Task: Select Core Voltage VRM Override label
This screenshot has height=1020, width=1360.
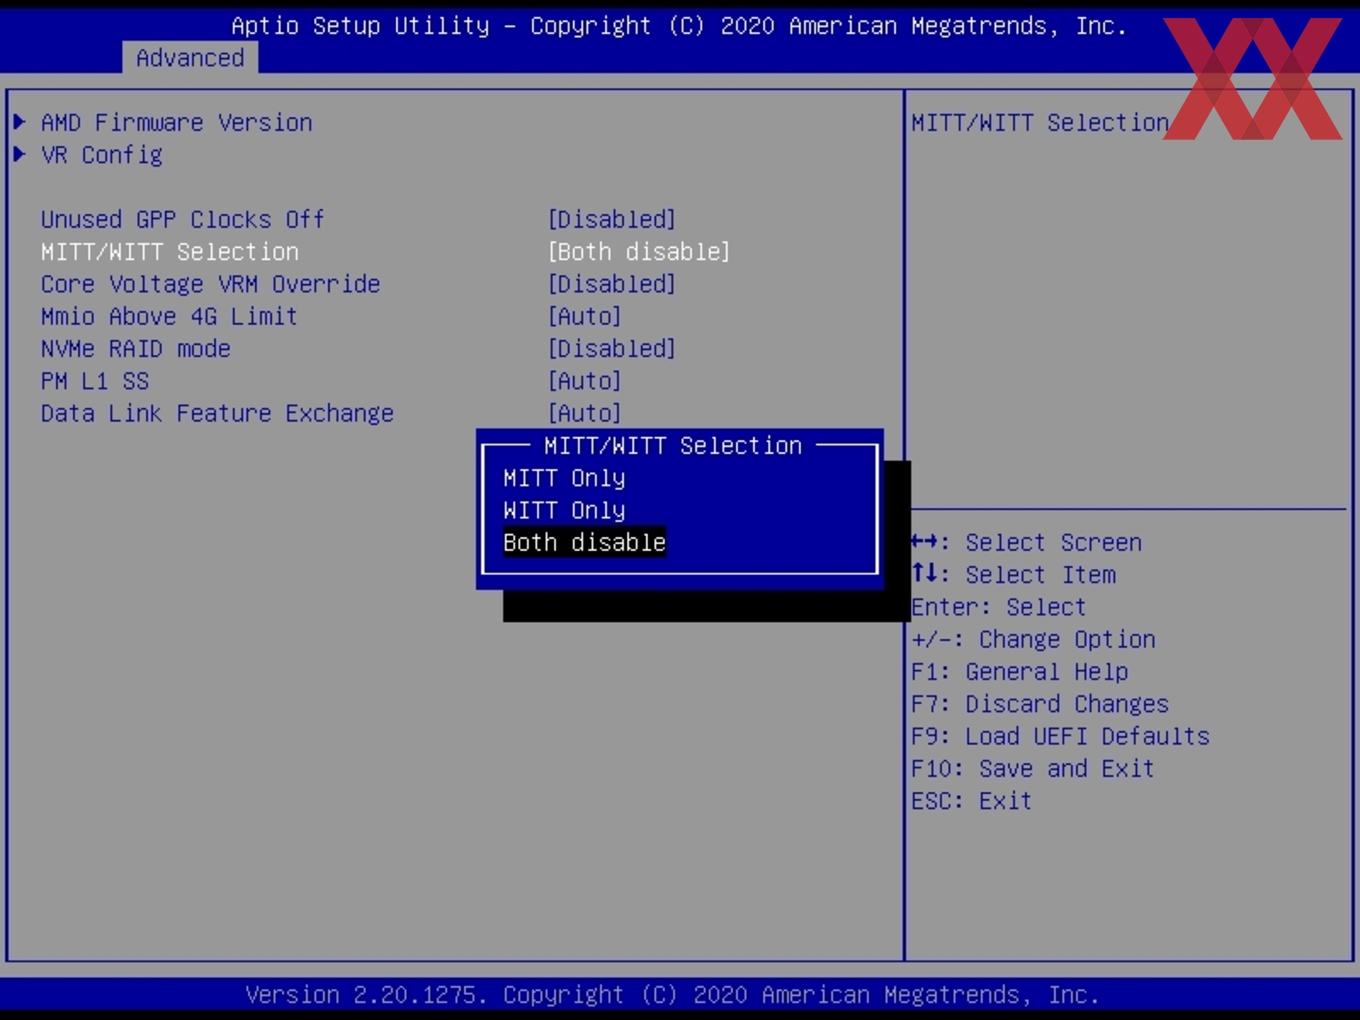Action: click(211, 284)
